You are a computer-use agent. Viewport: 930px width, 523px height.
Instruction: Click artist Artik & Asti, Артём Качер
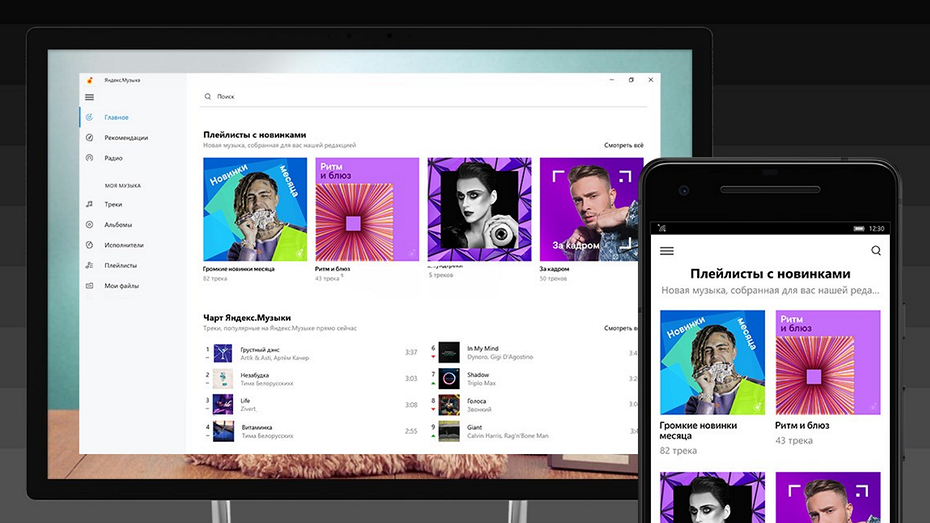(x=275, y=358)
